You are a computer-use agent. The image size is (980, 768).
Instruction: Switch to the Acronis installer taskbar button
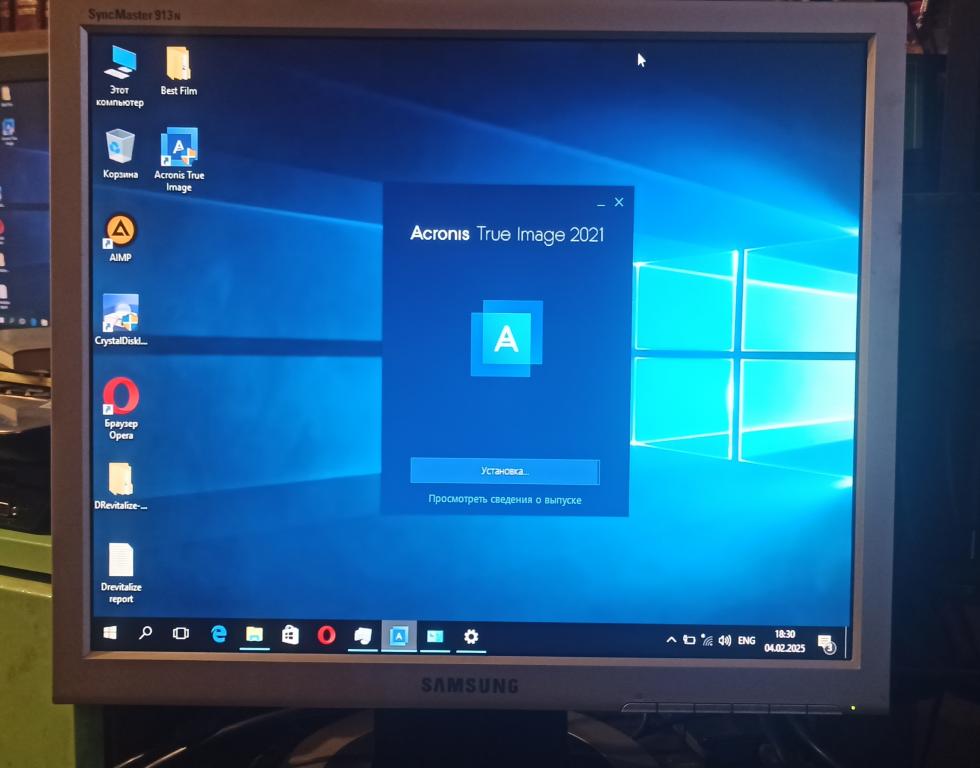pos(399,636)
